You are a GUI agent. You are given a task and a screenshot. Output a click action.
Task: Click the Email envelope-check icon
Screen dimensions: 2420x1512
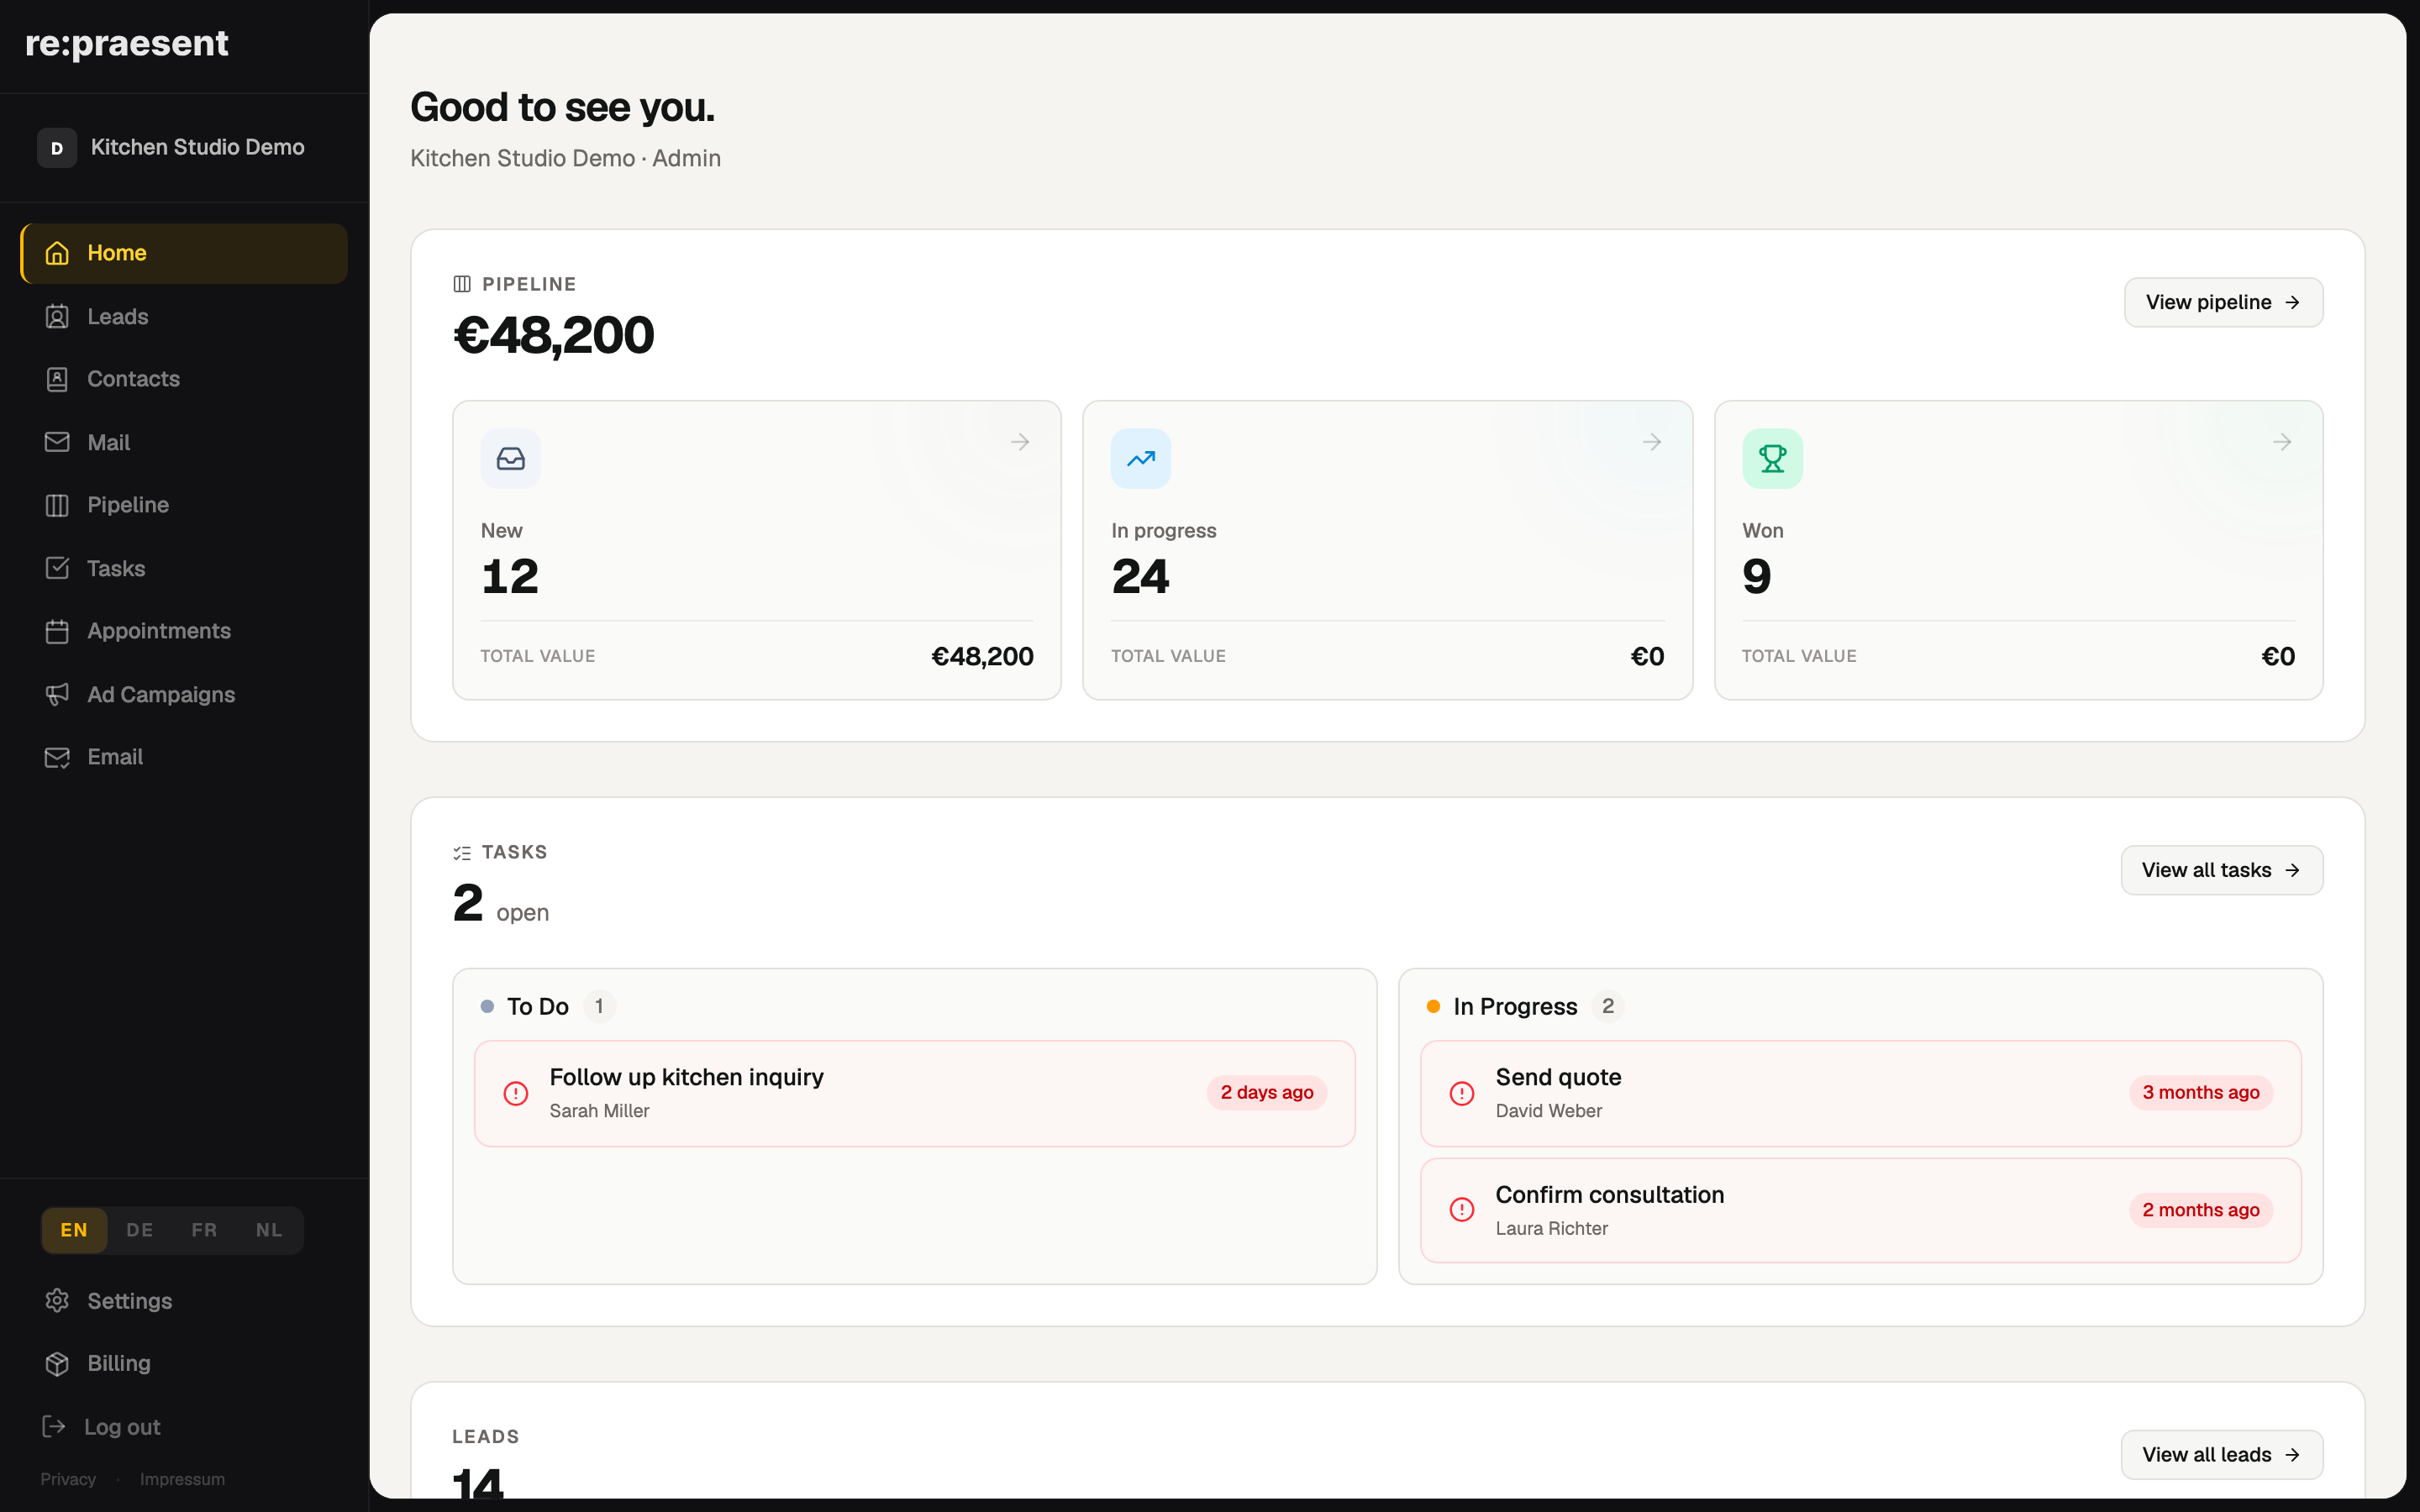point(57,757)
